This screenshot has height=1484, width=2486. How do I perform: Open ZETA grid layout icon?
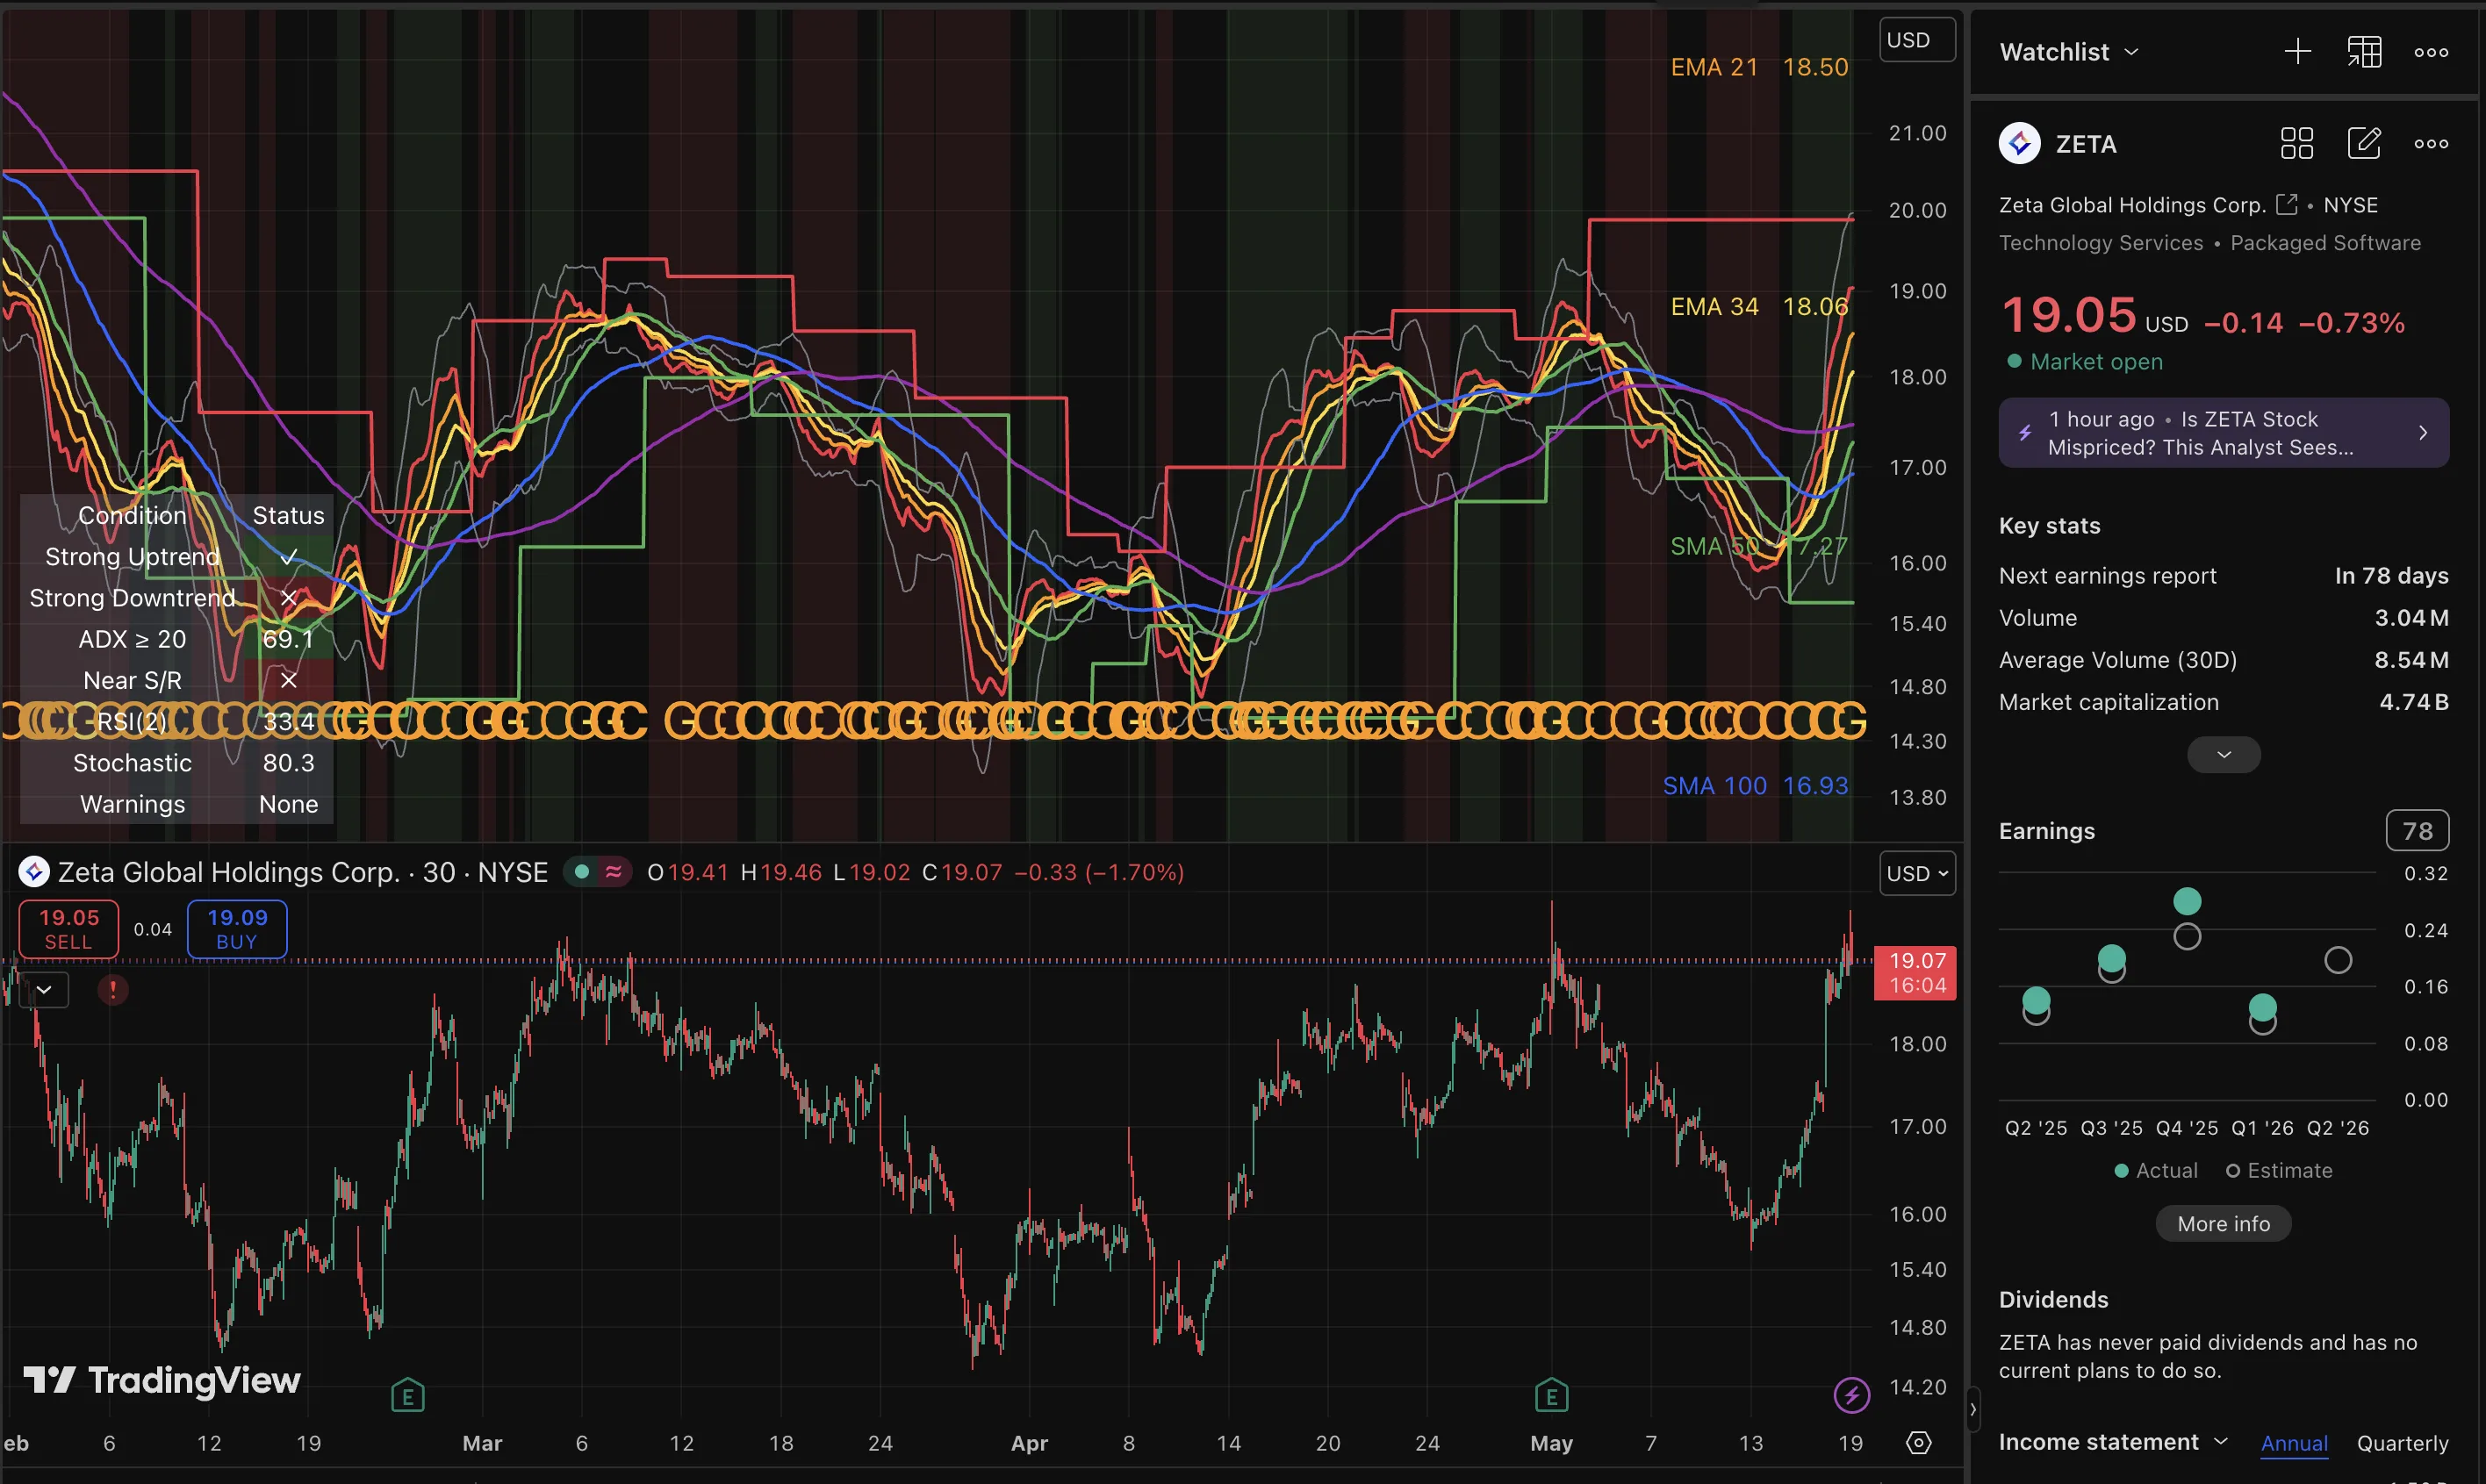pos(2296,144)
